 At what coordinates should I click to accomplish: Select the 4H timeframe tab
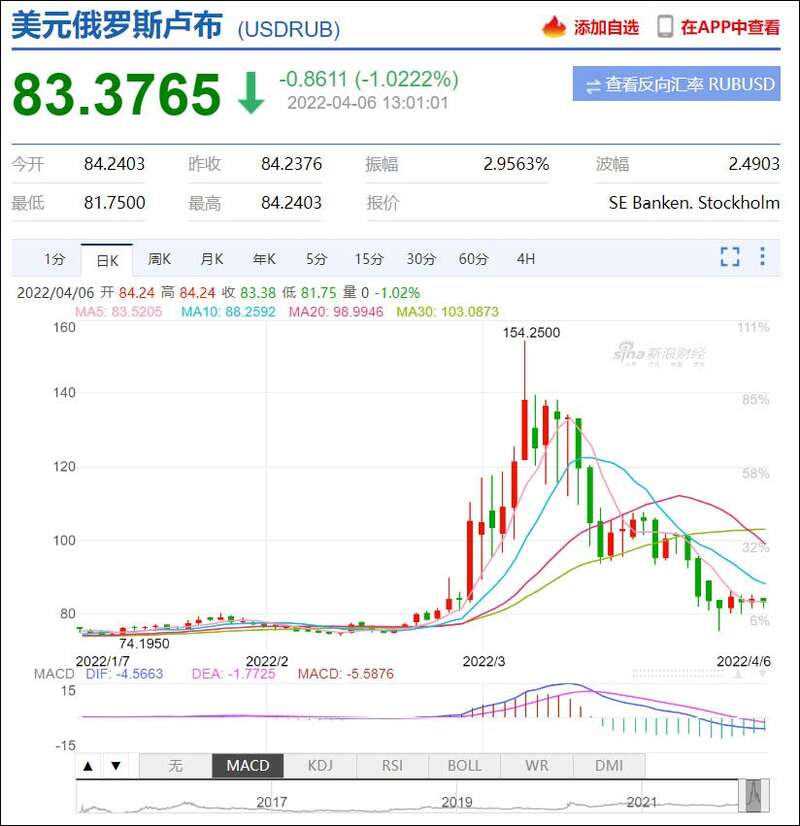pos(526,259)
